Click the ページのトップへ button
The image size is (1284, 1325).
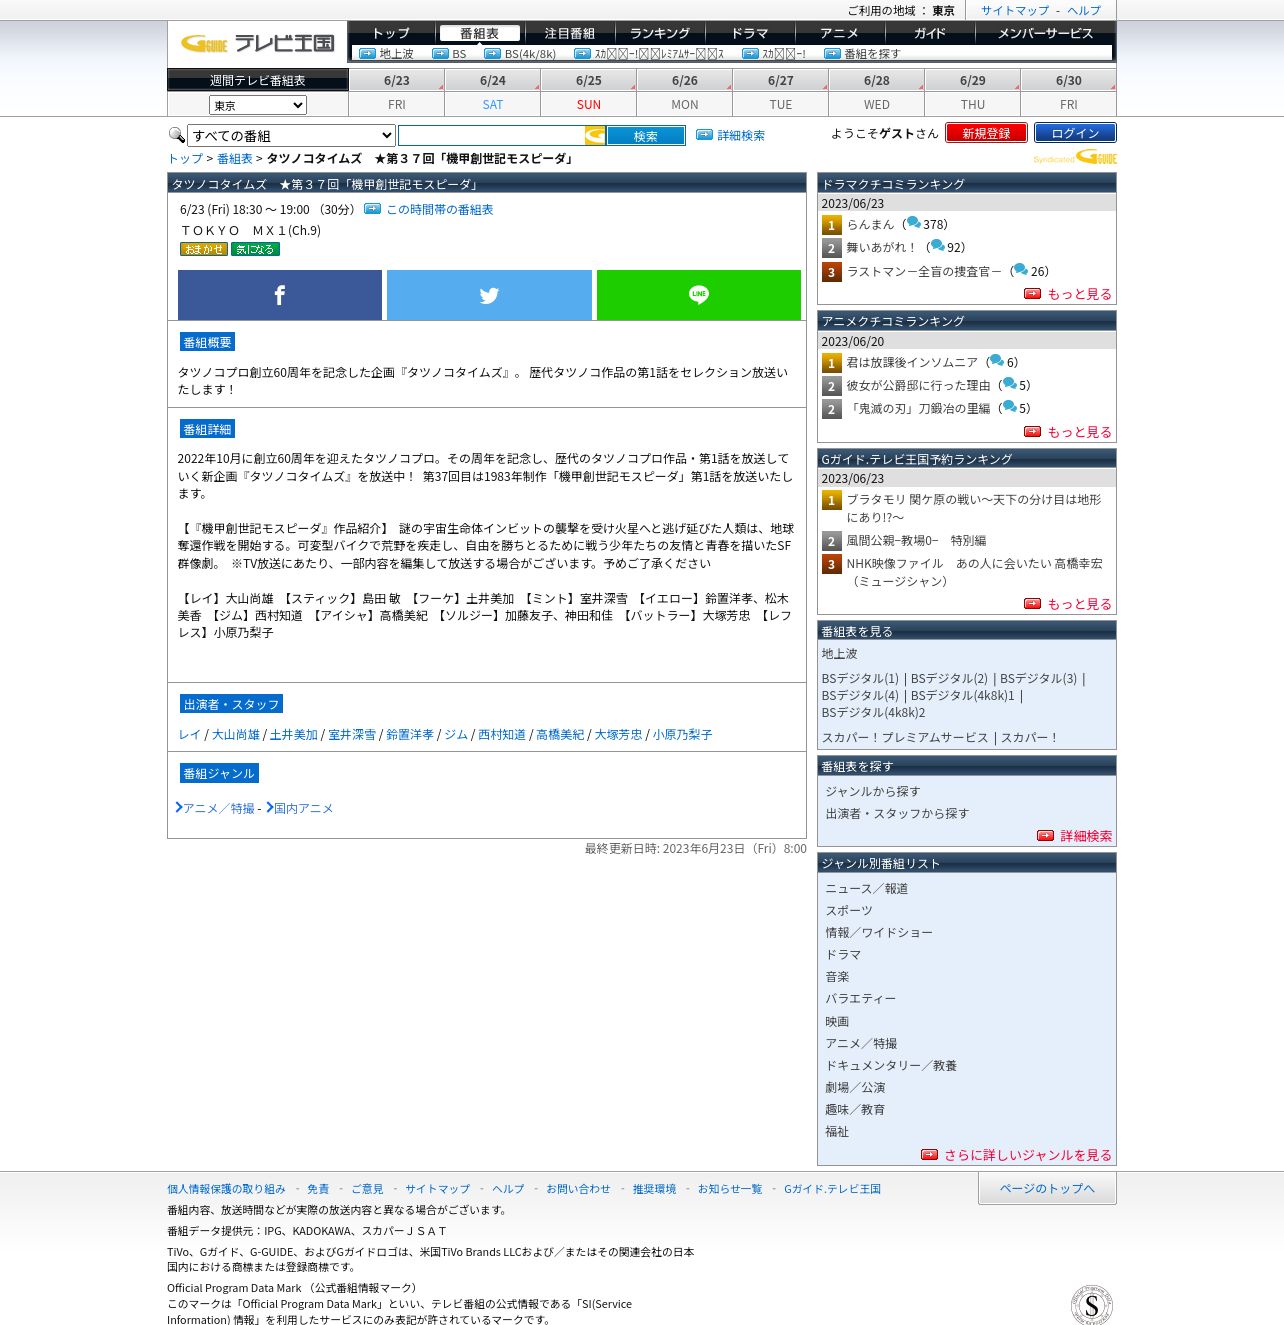click(1047, 1188)
